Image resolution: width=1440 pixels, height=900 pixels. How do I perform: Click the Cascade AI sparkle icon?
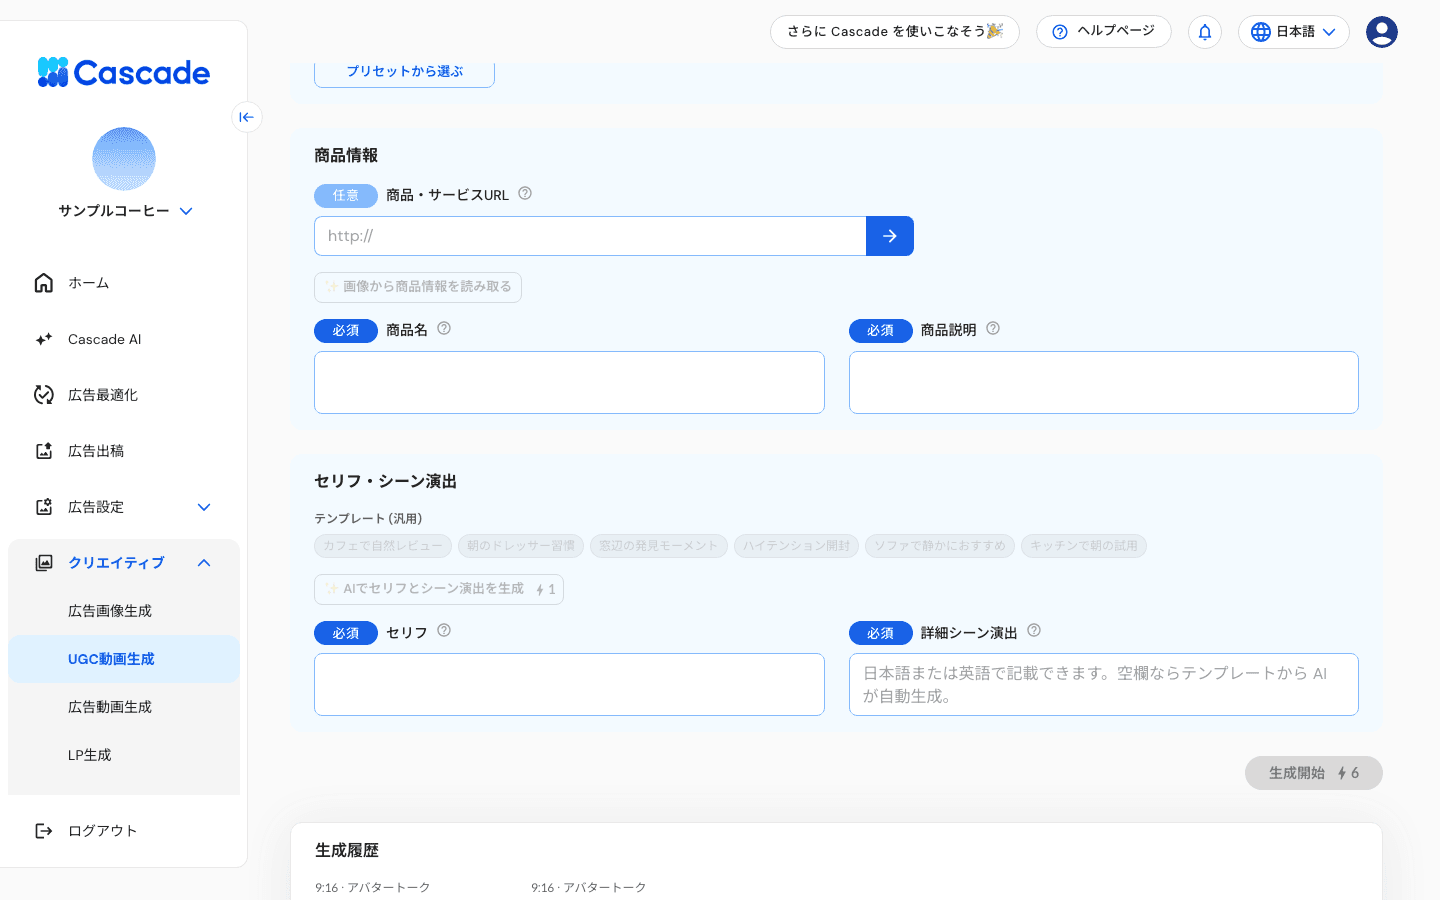[44, 339]
